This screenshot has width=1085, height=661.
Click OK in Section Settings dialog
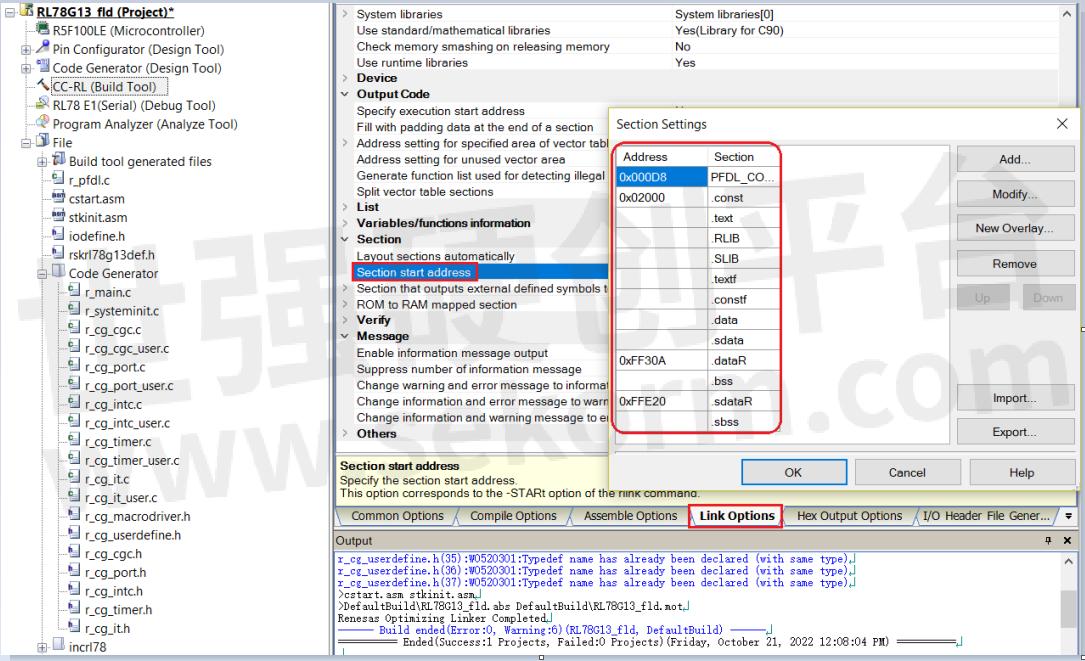tap(793, 473)
